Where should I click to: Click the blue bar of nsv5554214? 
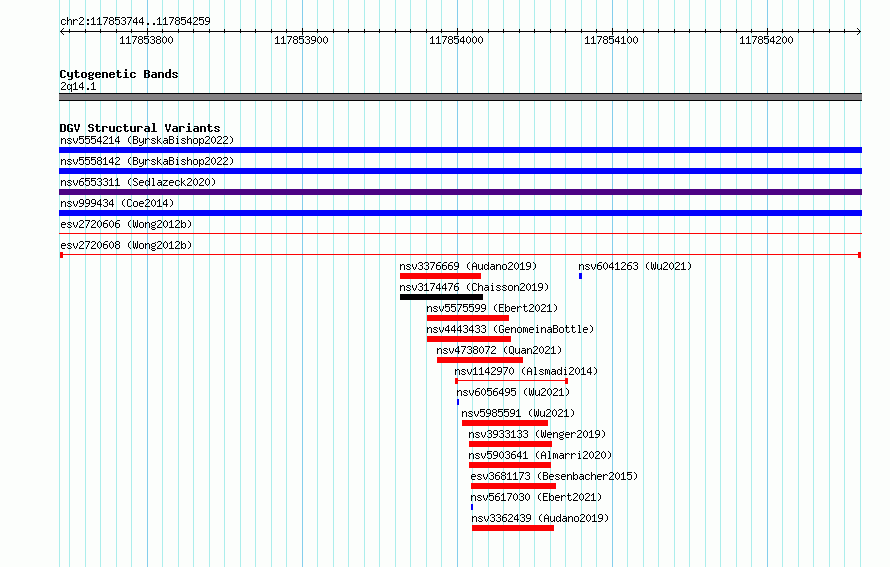[460, 150]
